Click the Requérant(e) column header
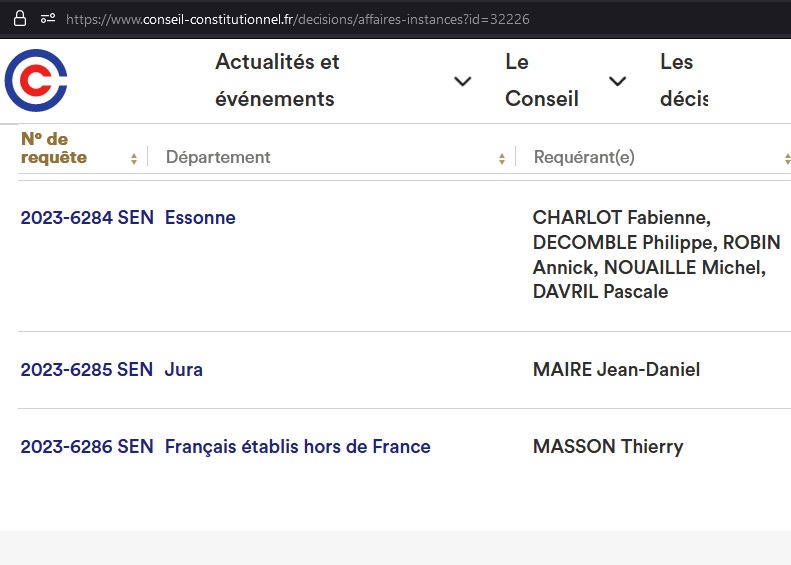The height and width of the screenshot is (565, 791). tap(584, 157)
